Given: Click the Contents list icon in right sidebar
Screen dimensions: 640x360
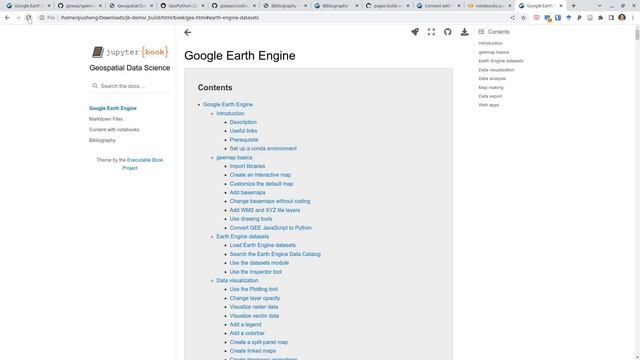Looking at the screenshot, I should click(481, 31).
